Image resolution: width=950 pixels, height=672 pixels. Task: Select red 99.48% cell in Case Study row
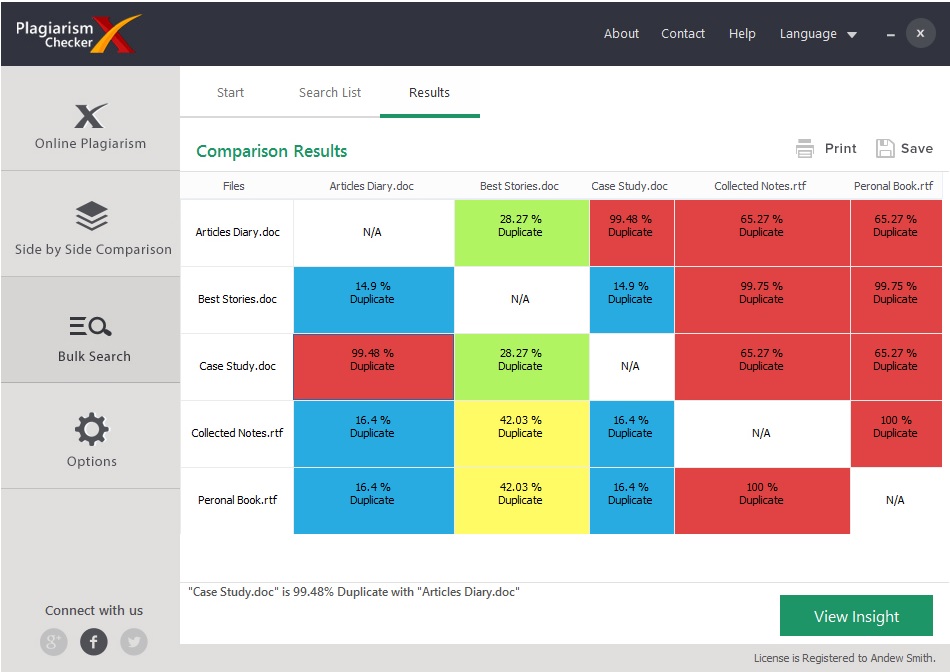(x=372, y=366)
